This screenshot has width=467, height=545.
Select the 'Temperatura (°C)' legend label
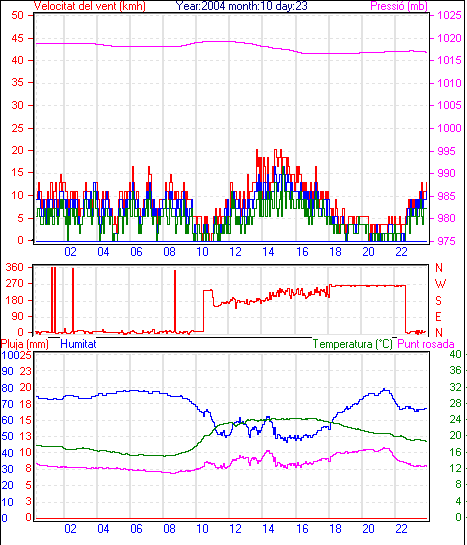[352, 344]
